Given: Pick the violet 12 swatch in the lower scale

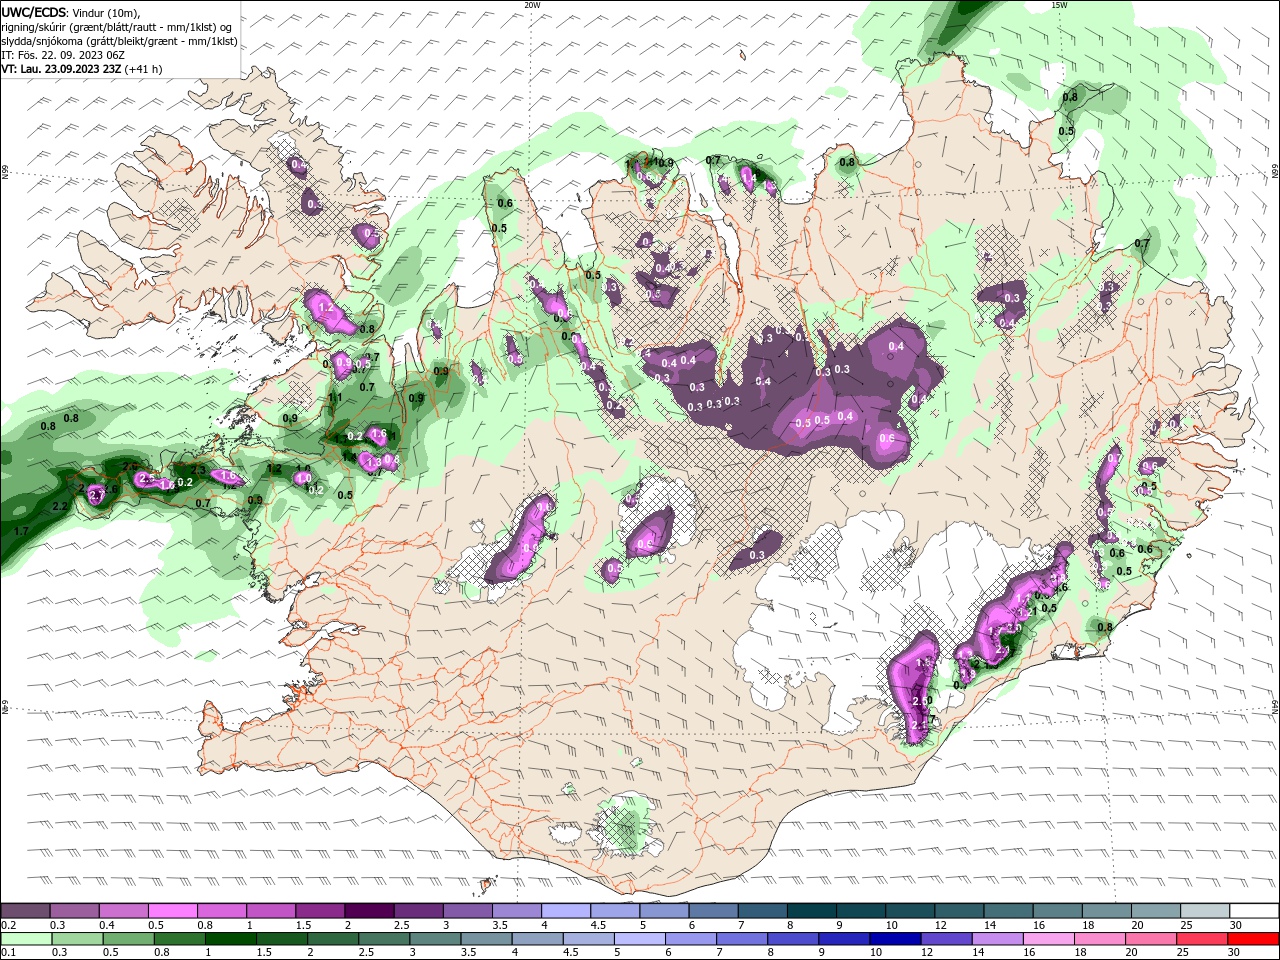Looking at the screenshot, I should [945, 939].
